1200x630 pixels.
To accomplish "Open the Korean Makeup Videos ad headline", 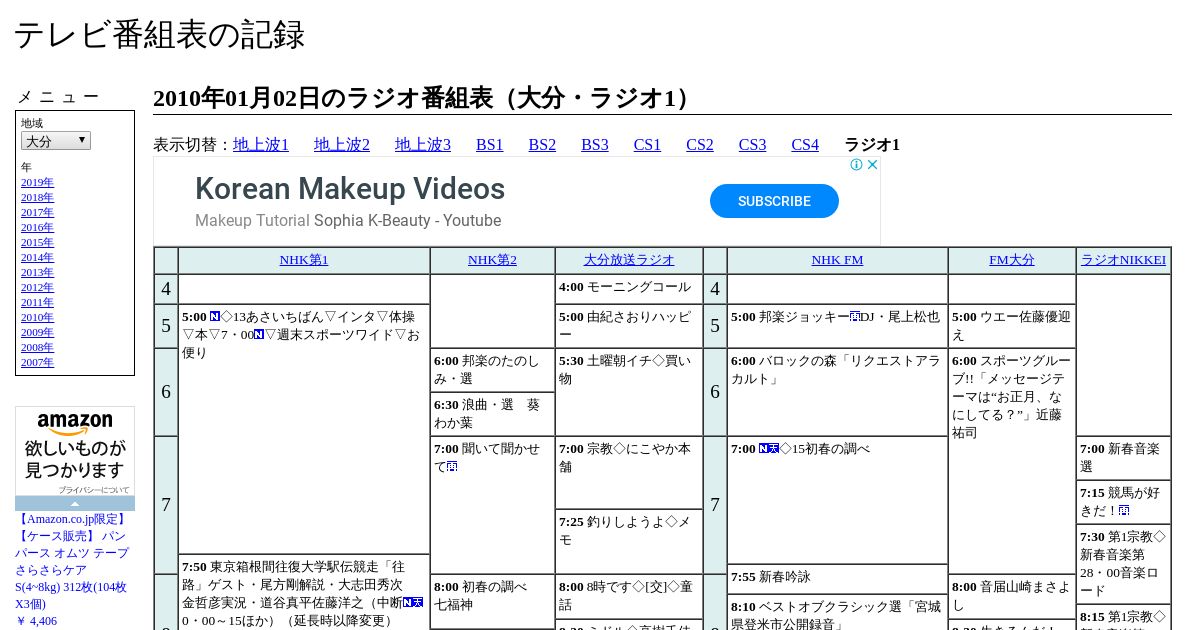I will pyautogui.click(x=350, y=189).
